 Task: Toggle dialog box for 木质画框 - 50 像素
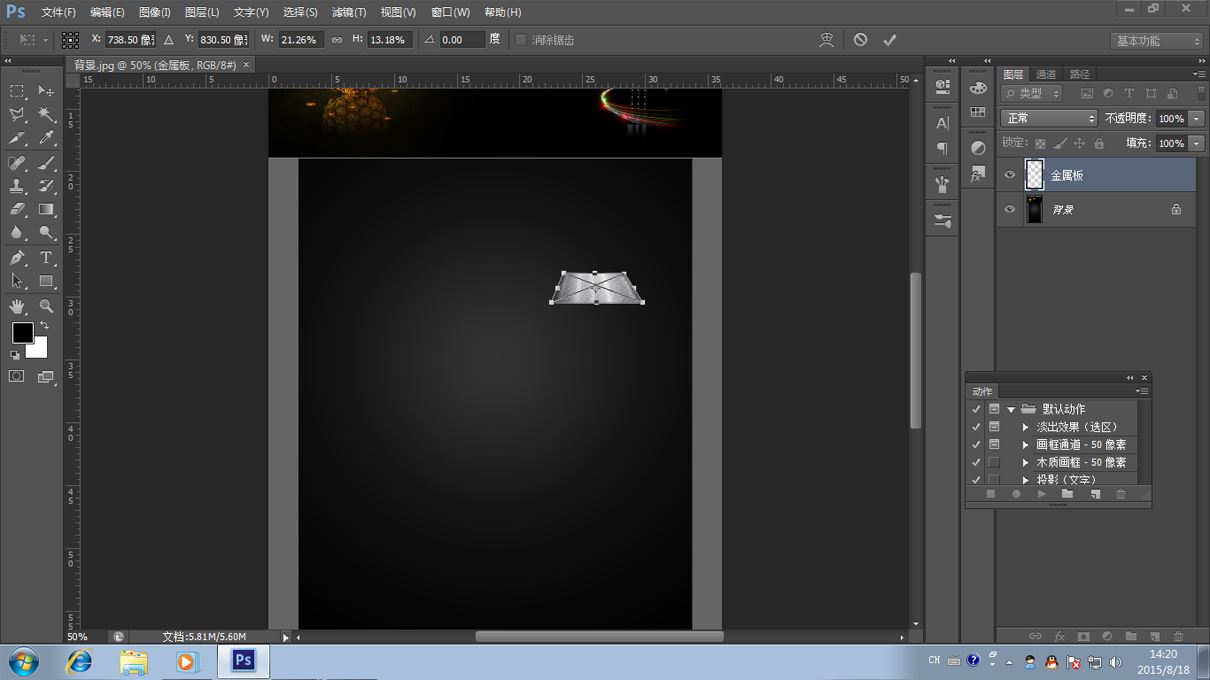tap(994, 463)
